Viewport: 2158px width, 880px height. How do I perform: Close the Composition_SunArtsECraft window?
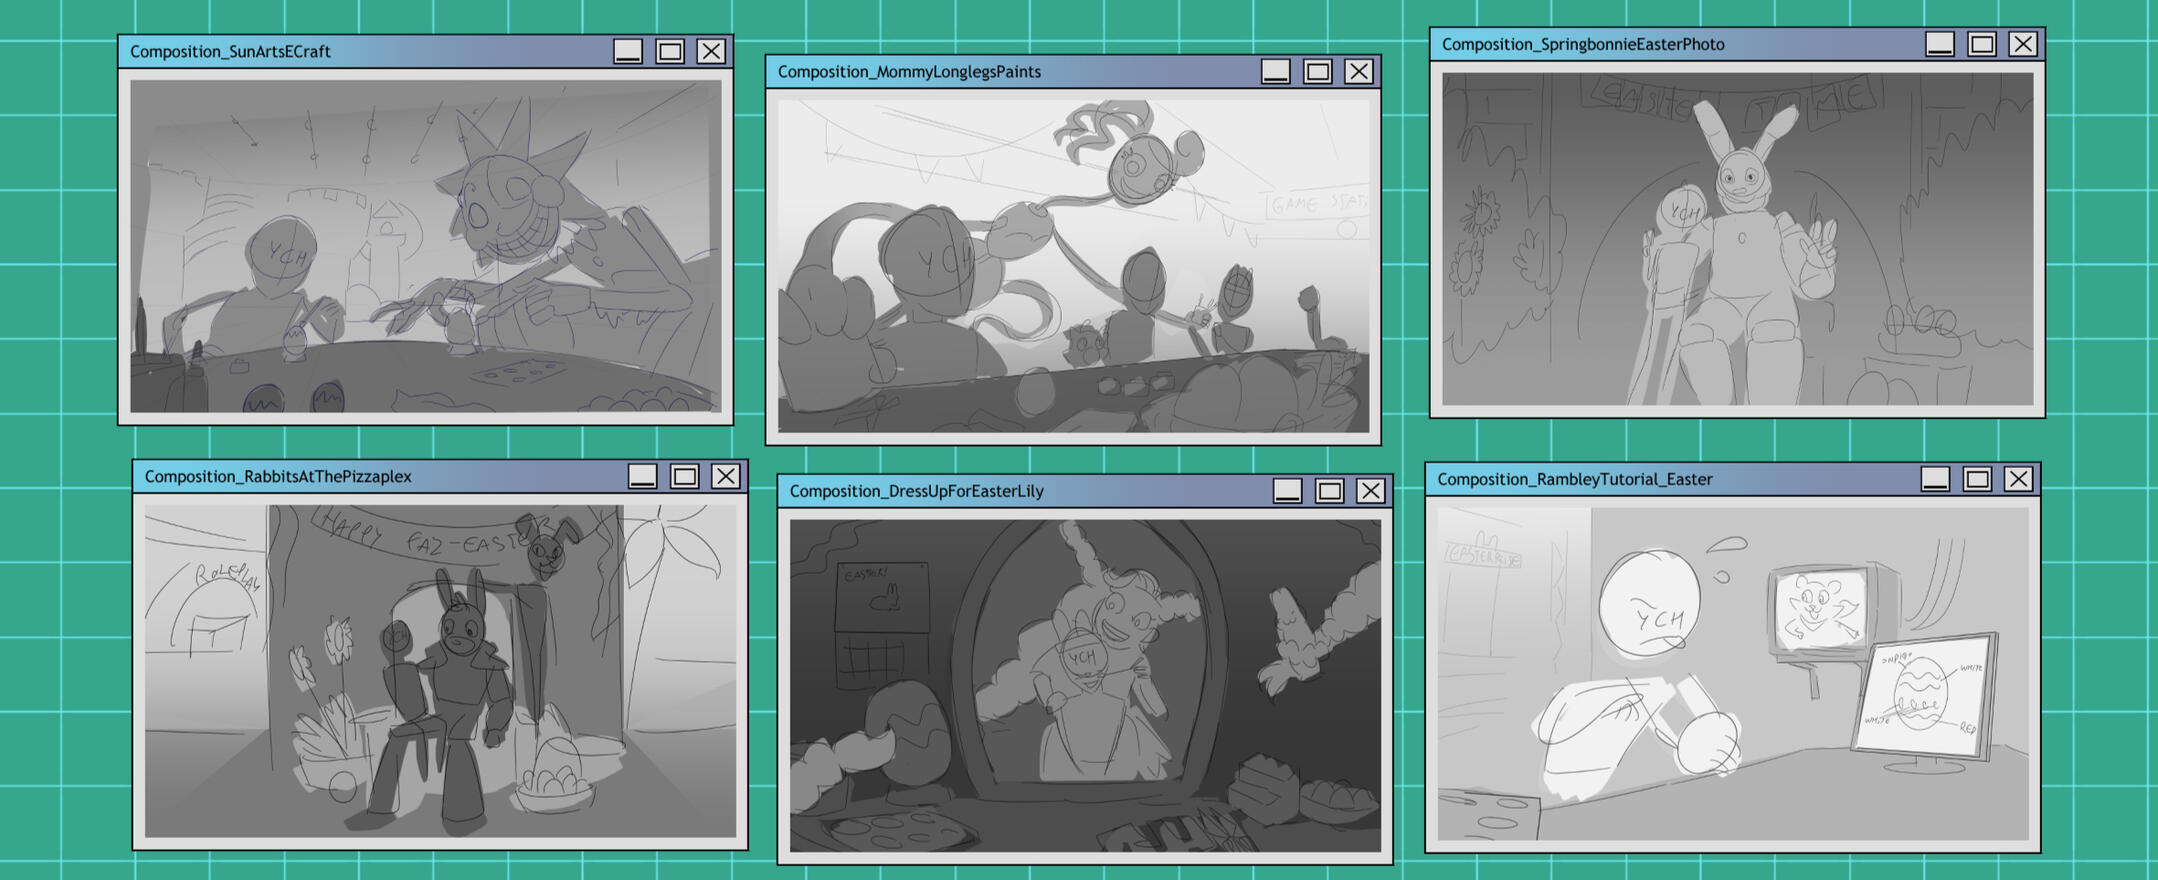[x=711, y=51]
